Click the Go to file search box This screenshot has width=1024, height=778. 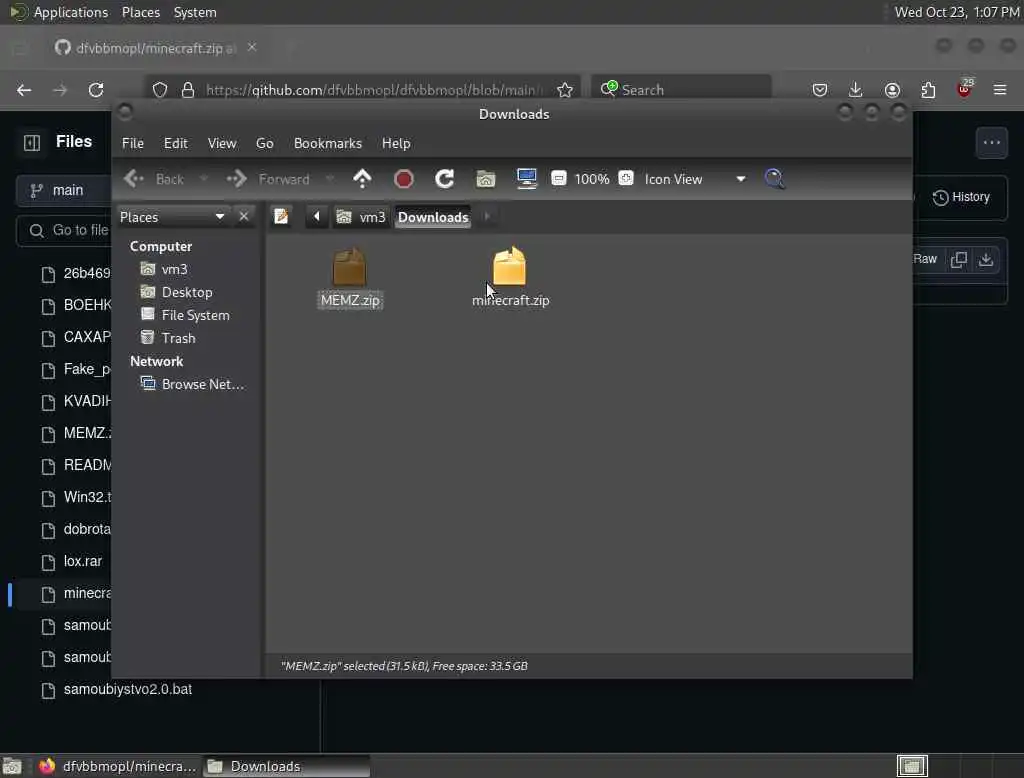(x=64, y=230)
